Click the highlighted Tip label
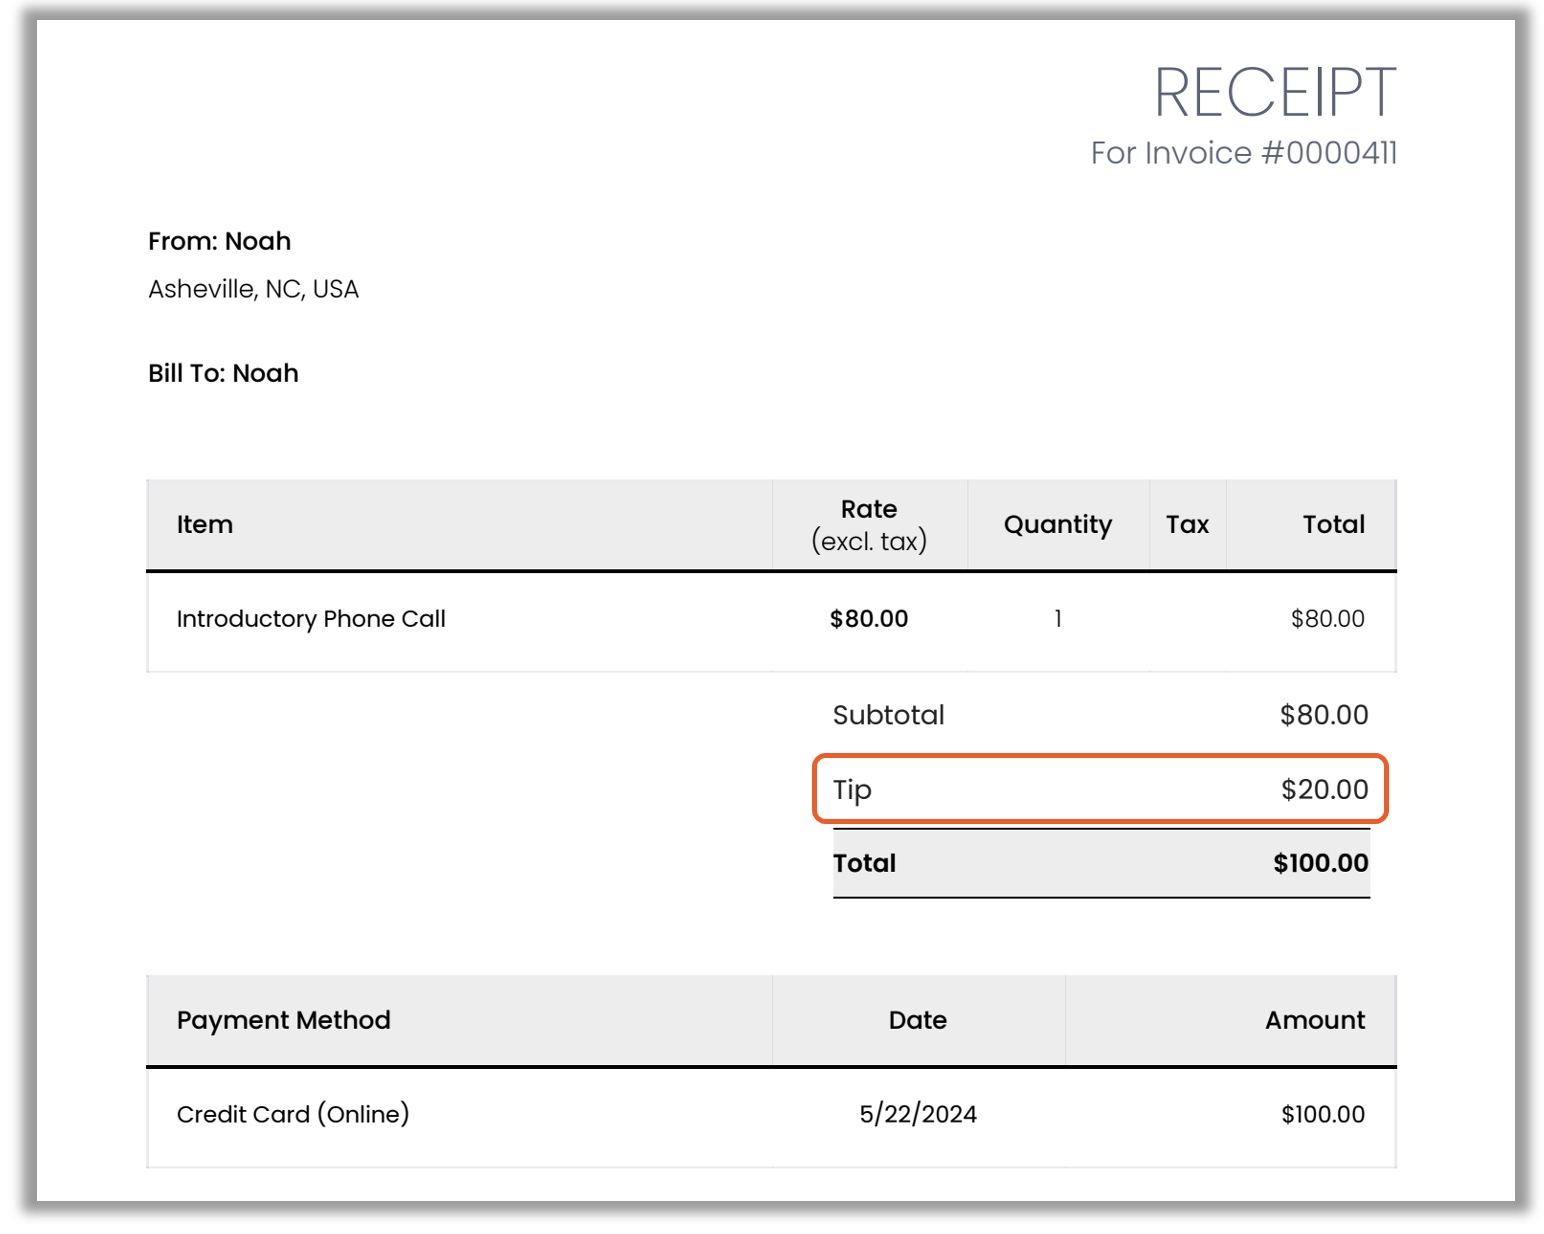The image size is (1544, 1234). [x=852, y=790]
